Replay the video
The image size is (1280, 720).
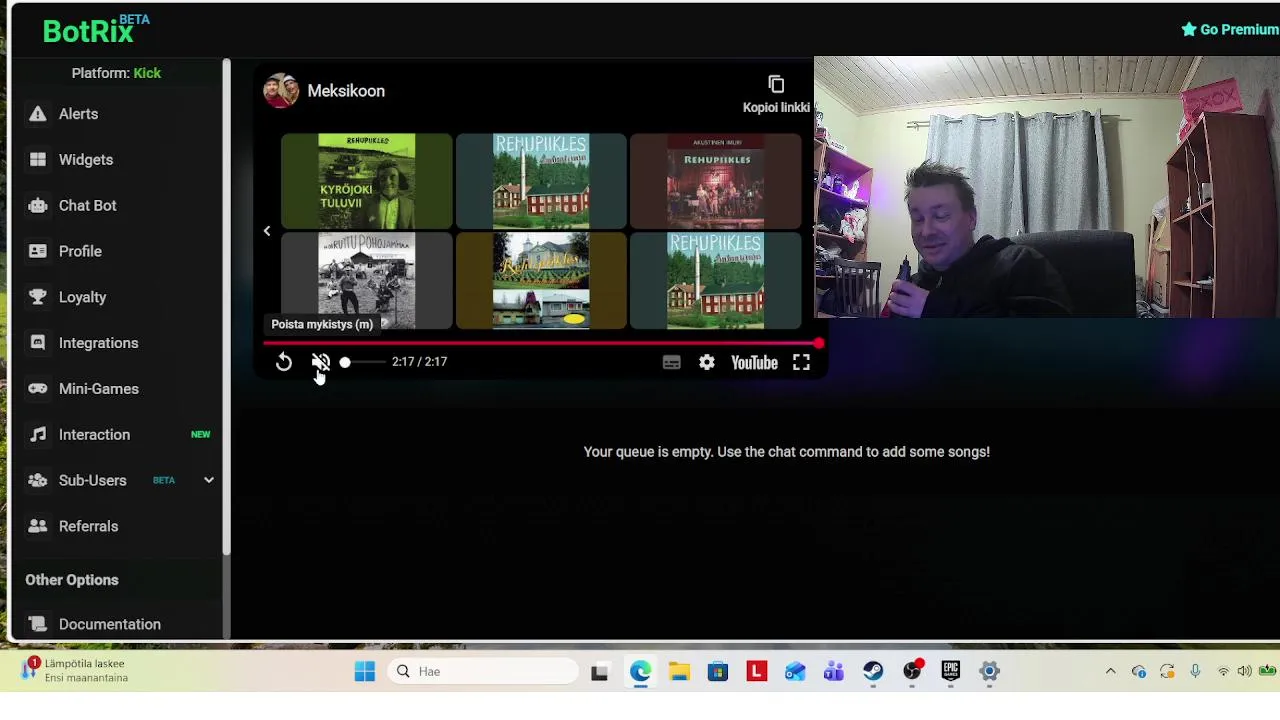[284, 363]
